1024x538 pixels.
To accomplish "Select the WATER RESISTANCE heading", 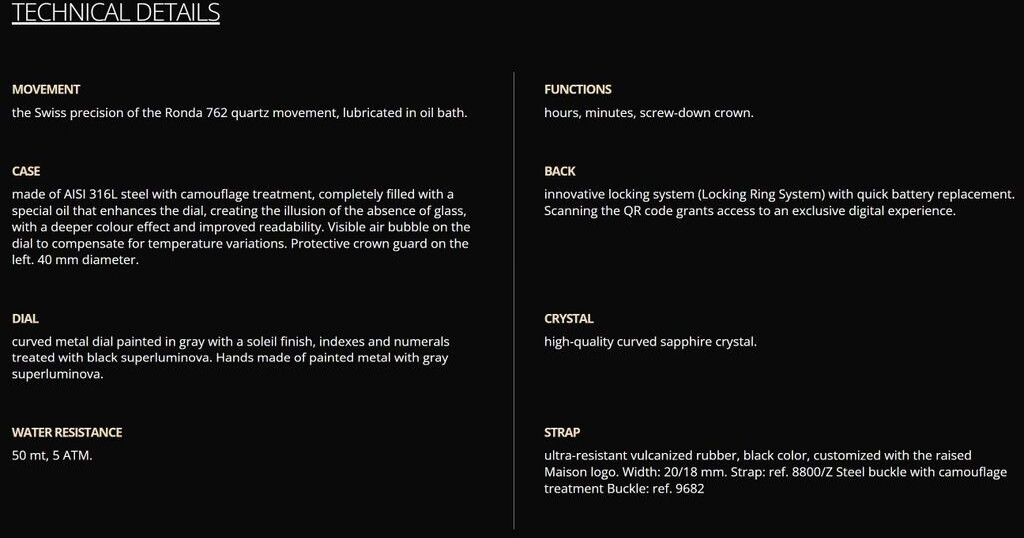I will [x=67, y=433].
